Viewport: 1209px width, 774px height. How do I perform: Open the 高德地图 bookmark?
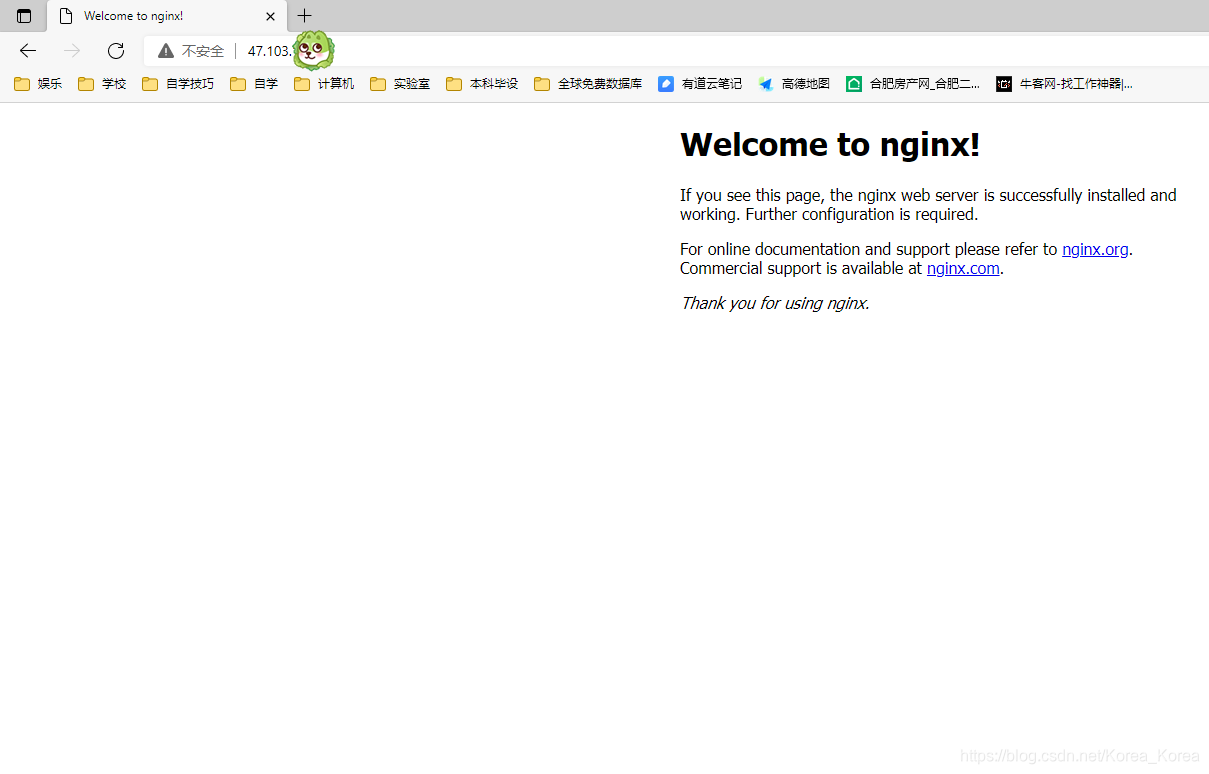click(x=794, y=84)
